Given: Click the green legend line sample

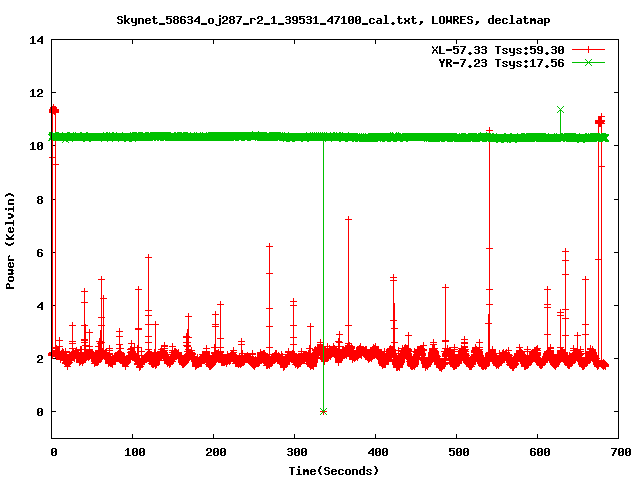Looking at the screenshot, I should (588, 62).
